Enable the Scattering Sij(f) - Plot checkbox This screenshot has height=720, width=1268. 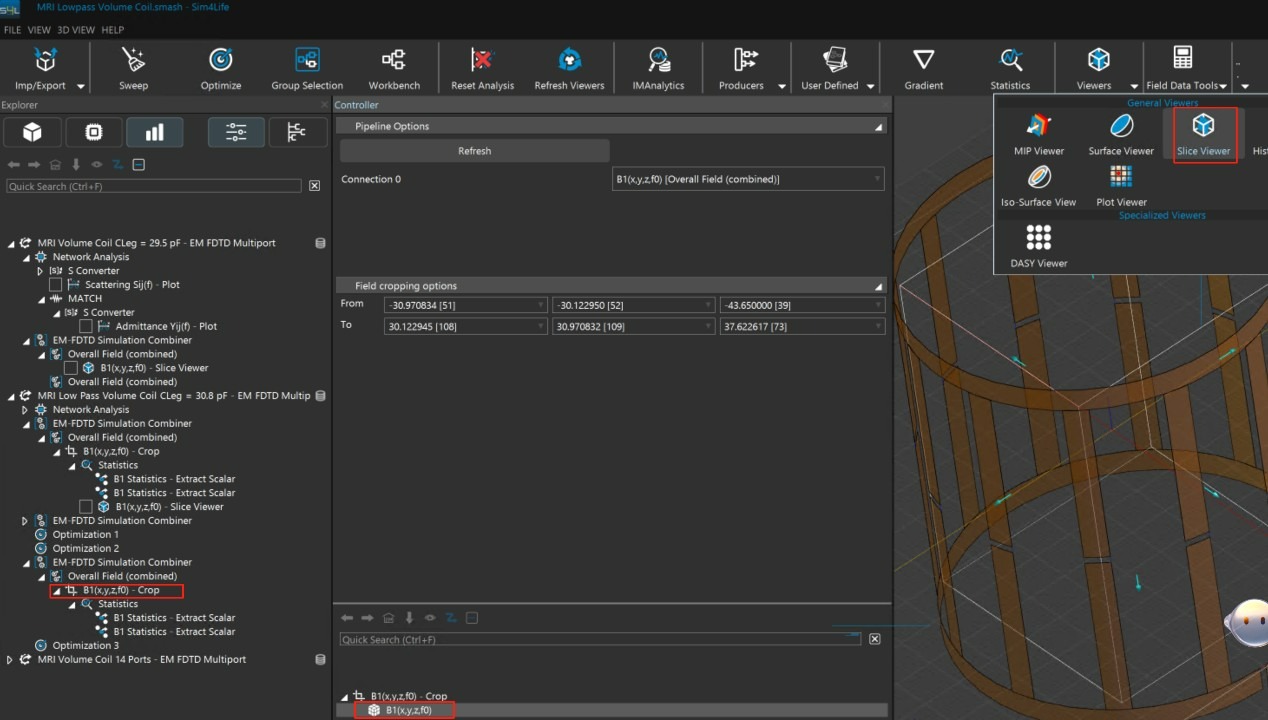[x=56, y=285]
